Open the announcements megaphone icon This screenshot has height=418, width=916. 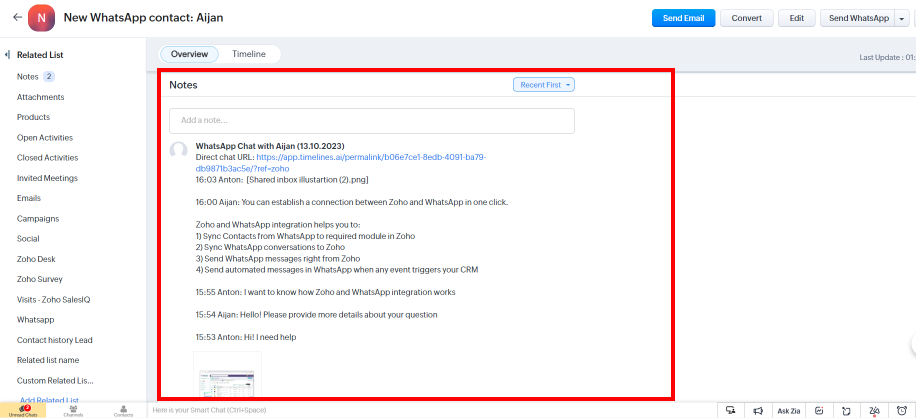click(x=758, y=410)
